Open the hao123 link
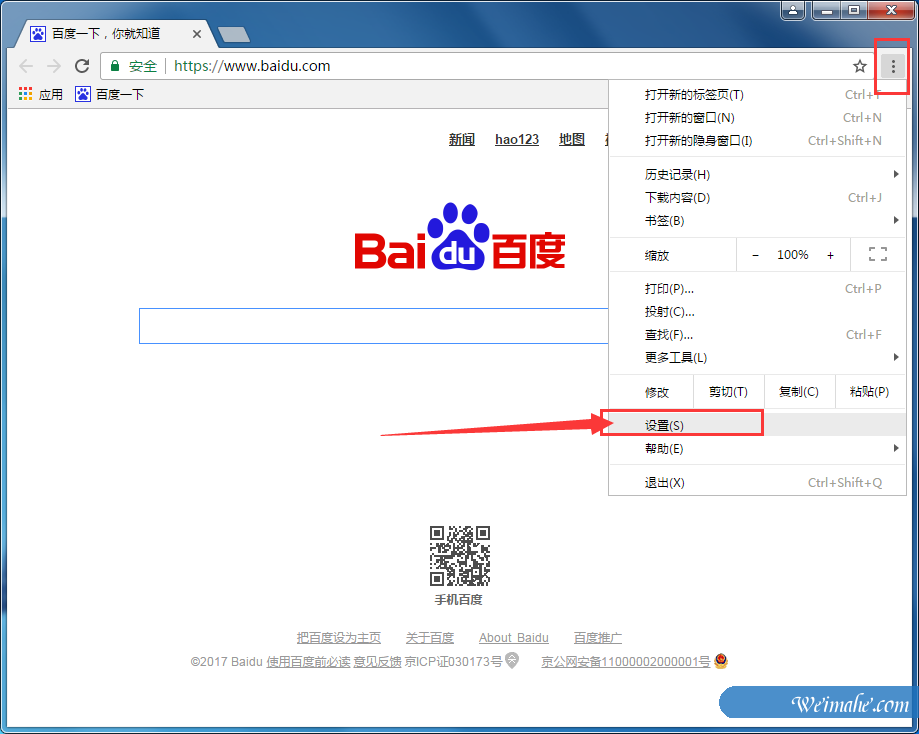The height and width of the screenshot is (734, 919). click(516, 139)
